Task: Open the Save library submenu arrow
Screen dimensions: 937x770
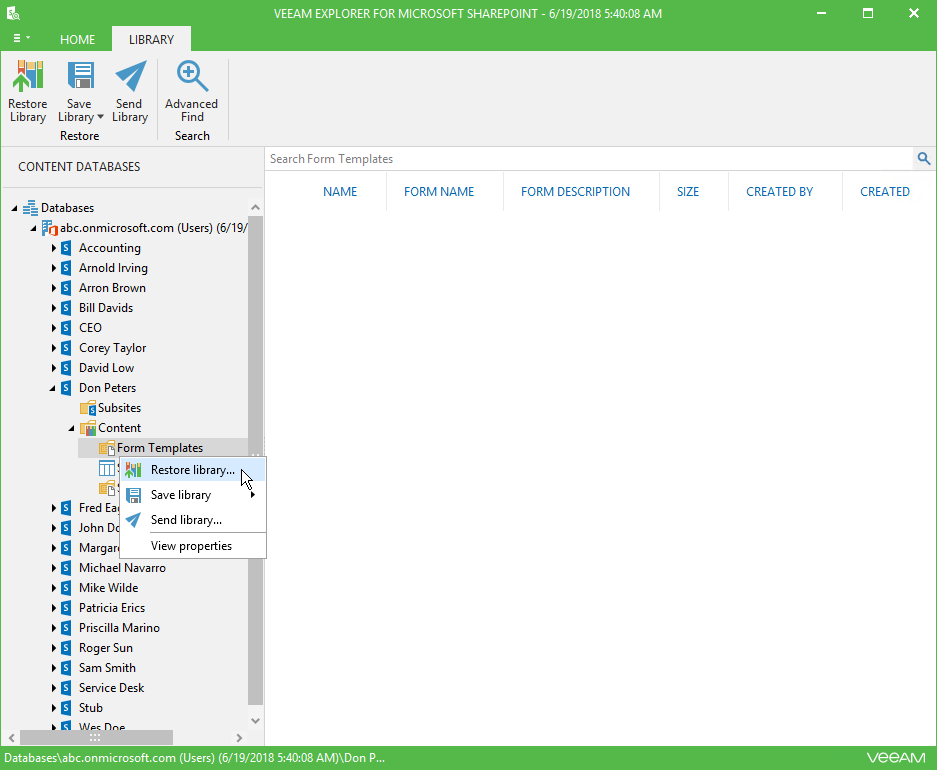Action: point(253,495)
